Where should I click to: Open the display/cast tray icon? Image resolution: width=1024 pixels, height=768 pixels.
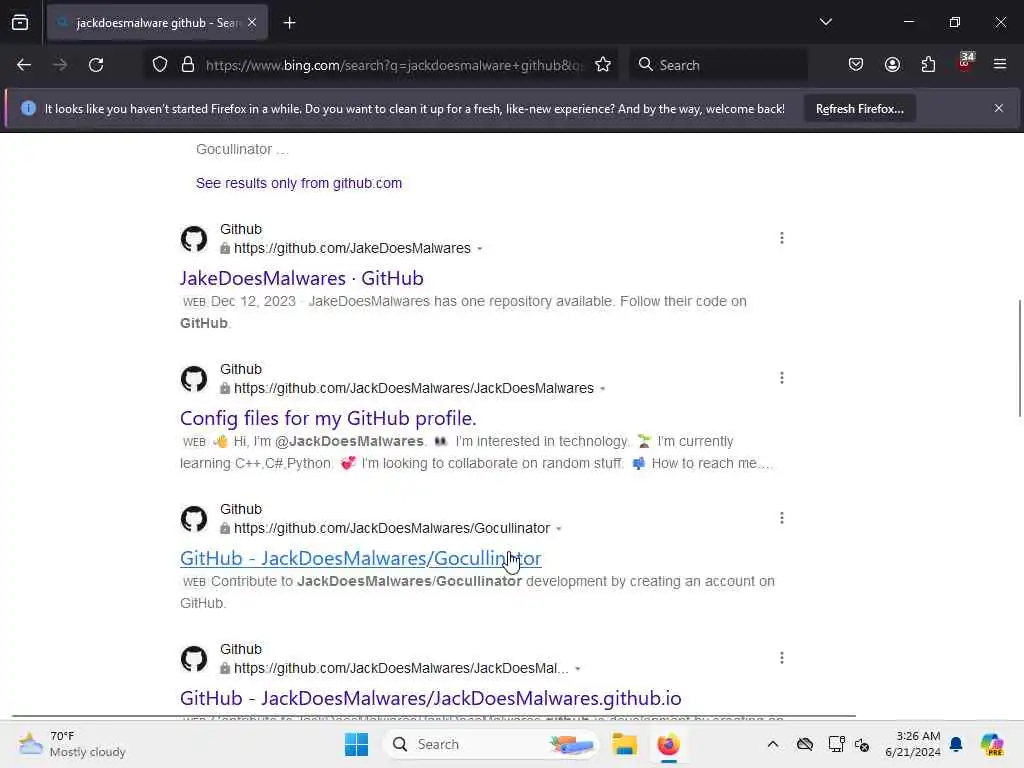[836, 744]
